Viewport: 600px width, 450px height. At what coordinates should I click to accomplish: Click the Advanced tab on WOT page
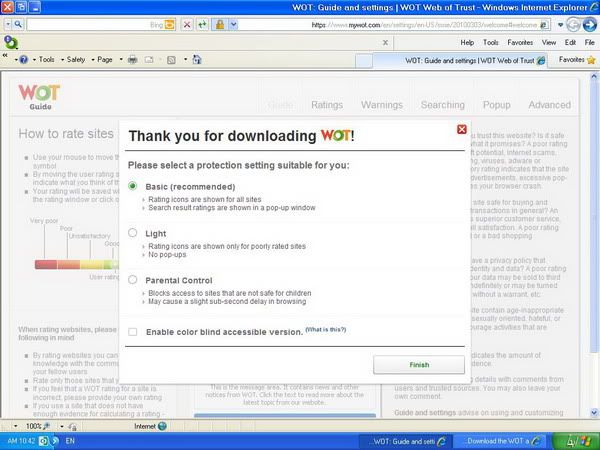(549, 105)
